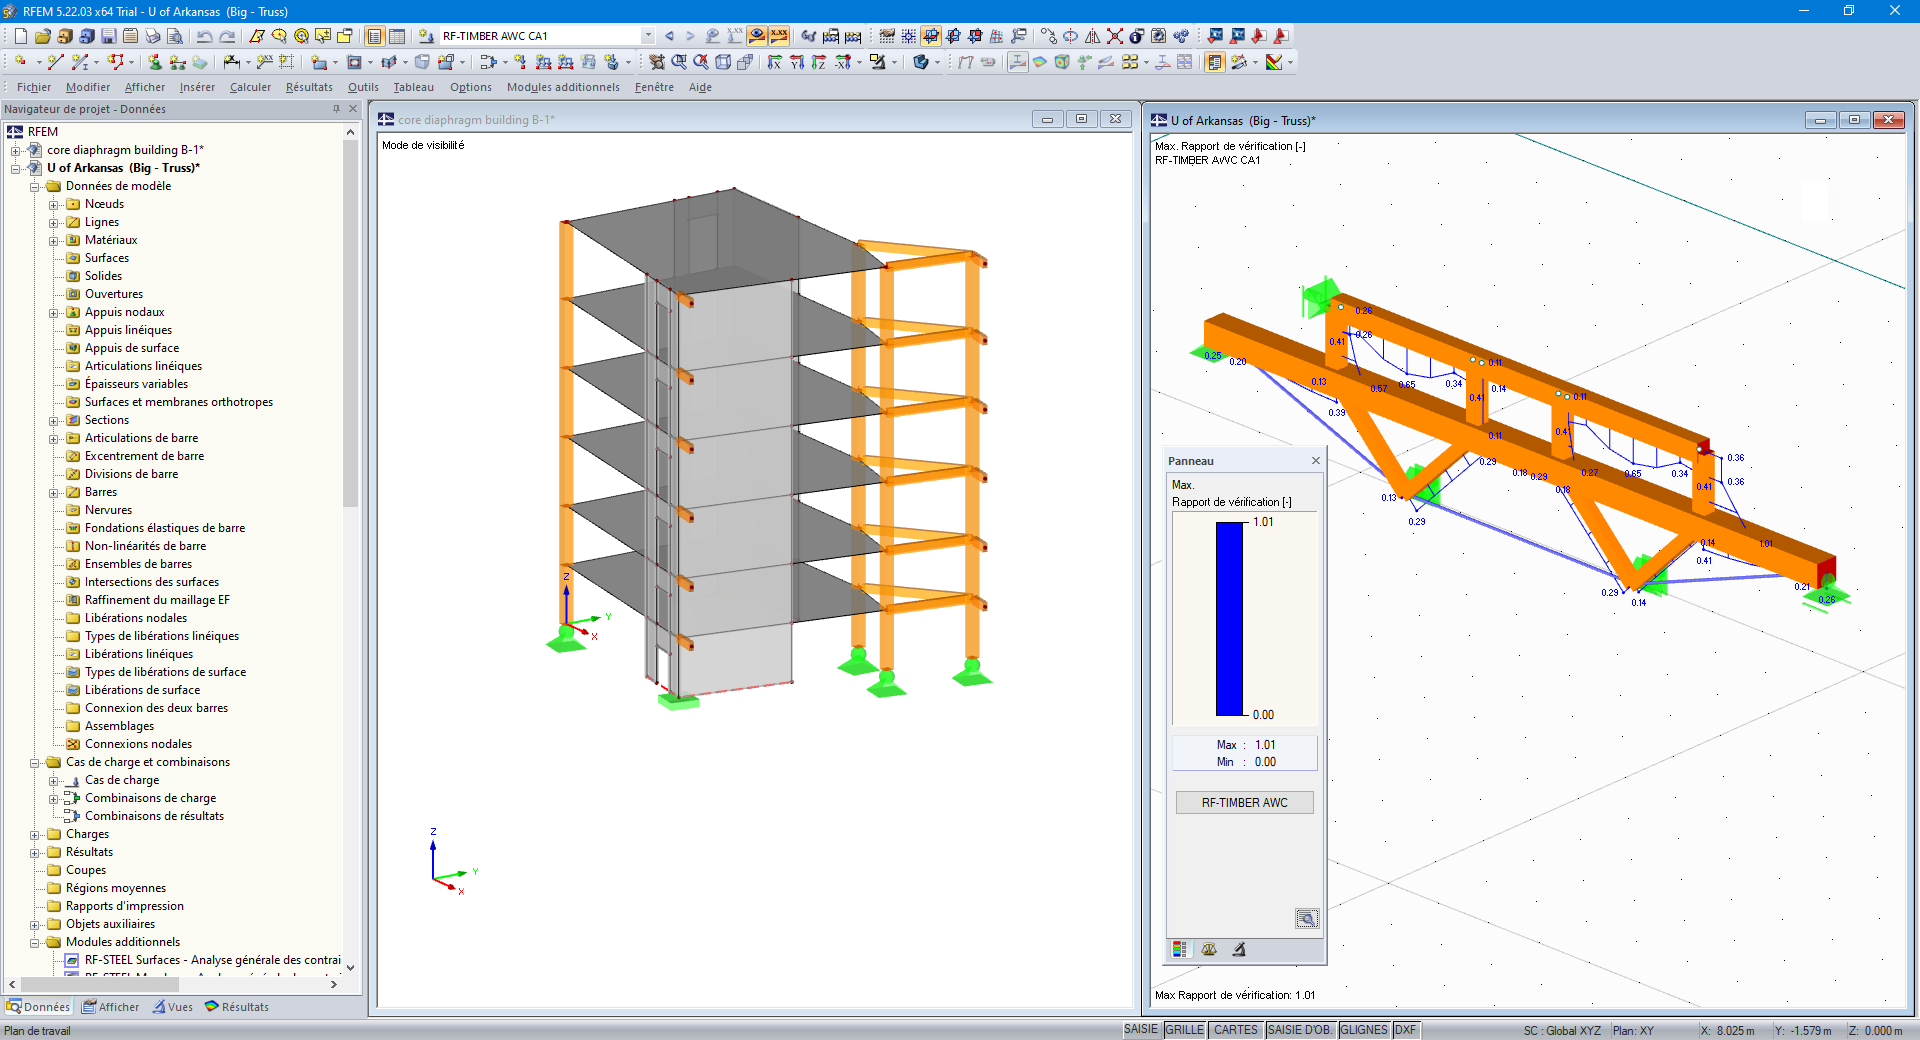The width and height of the screenshot is (1920, 1040).
Task: Expand the Sections tree node
Action: [x=54, y=420]
